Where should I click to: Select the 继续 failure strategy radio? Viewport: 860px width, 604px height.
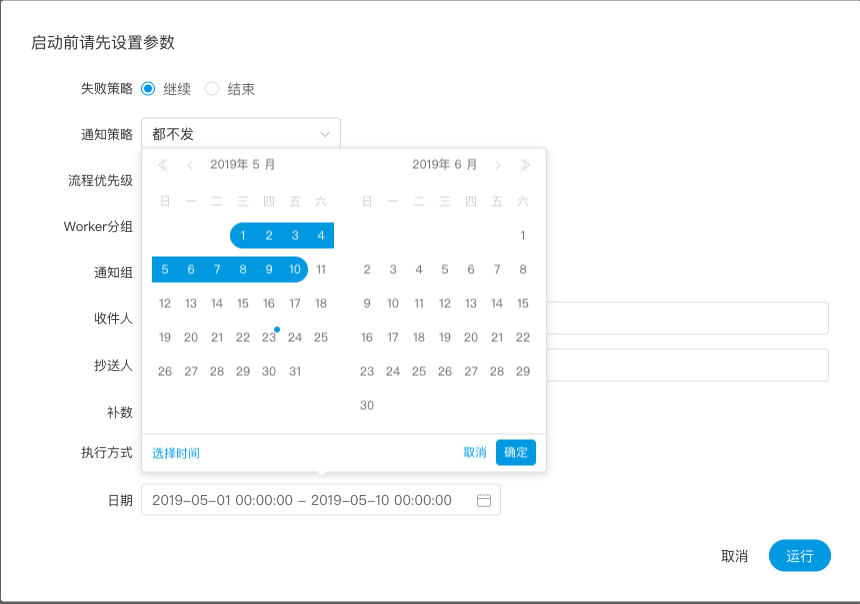tap(149, 89)
